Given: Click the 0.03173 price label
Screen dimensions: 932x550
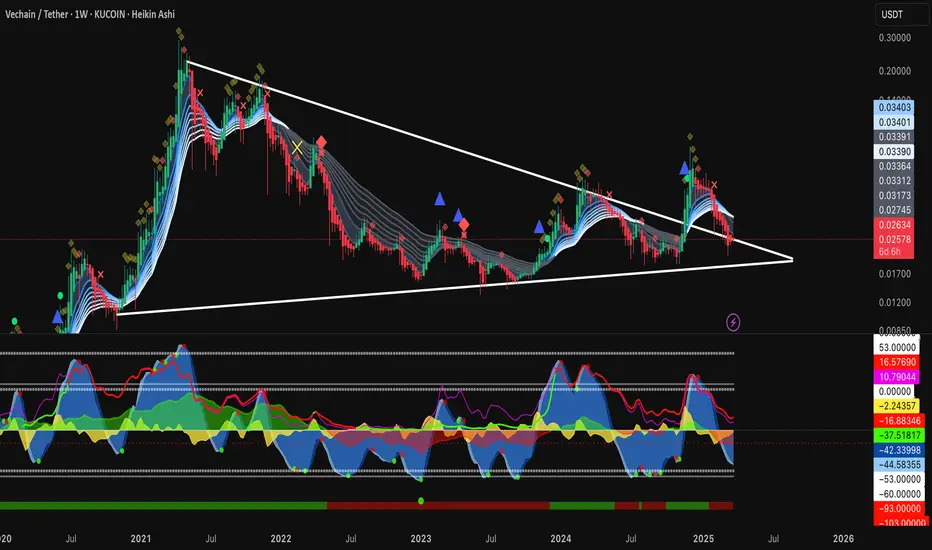Looking at the screenshot, I should [x=894, y=196].
